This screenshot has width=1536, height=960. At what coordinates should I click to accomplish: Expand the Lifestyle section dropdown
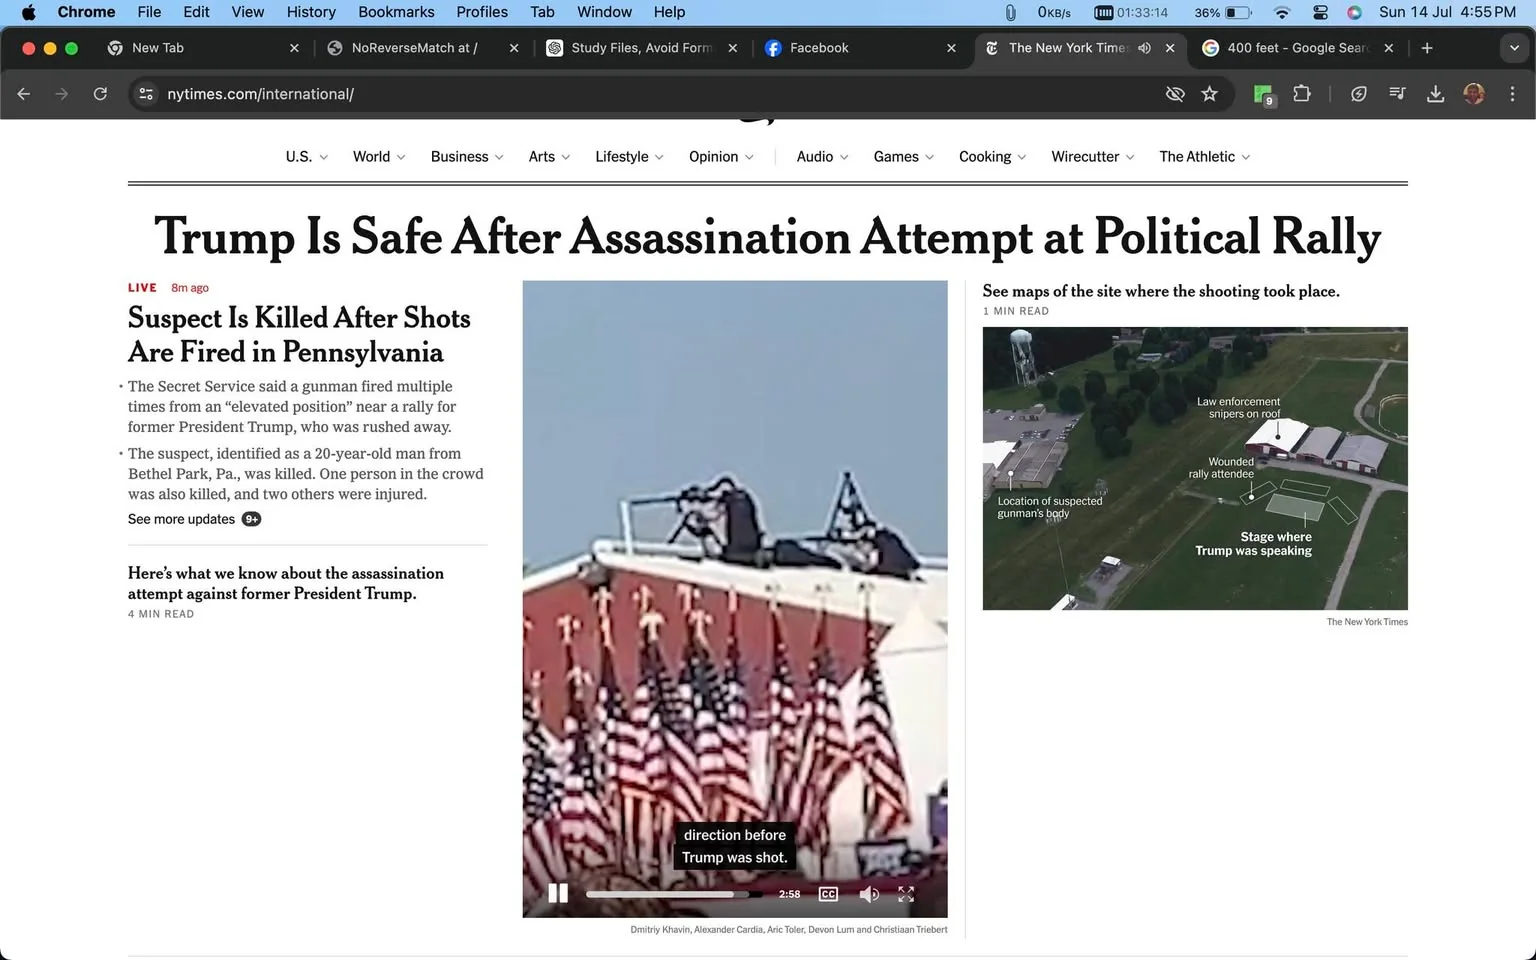(629, 157)
